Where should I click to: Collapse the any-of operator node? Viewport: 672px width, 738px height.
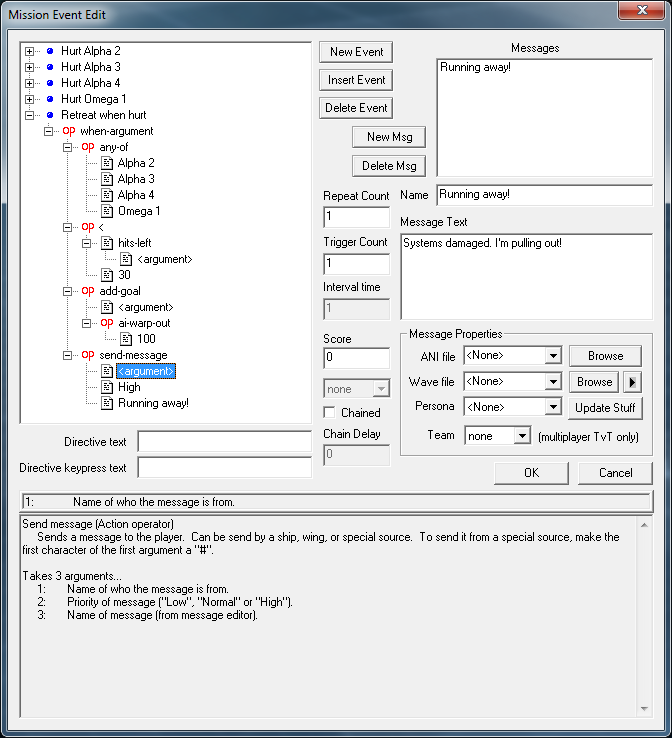(x=67, y=147)
